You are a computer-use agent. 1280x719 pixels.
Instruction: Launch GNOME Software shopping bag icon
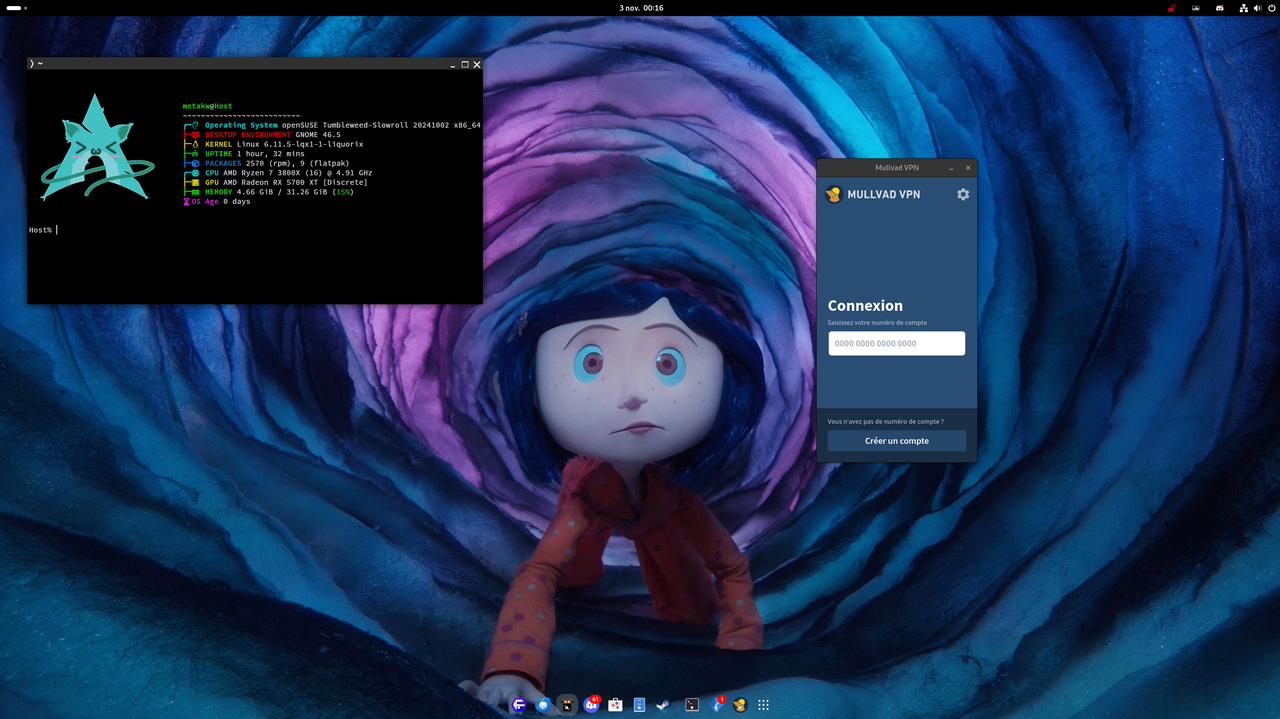coord(615,704)
